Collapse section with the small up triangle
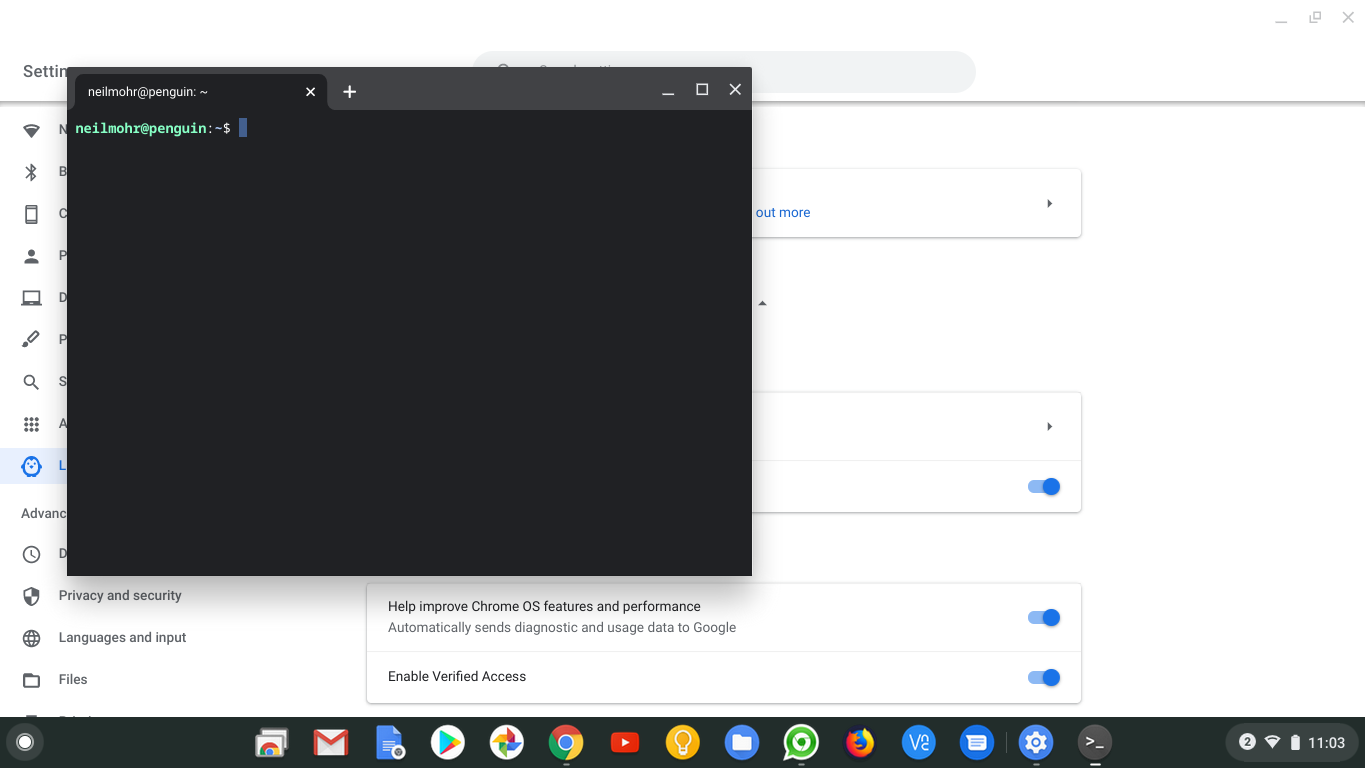This screenshot has width=1365, height=768. pos(762,303)
